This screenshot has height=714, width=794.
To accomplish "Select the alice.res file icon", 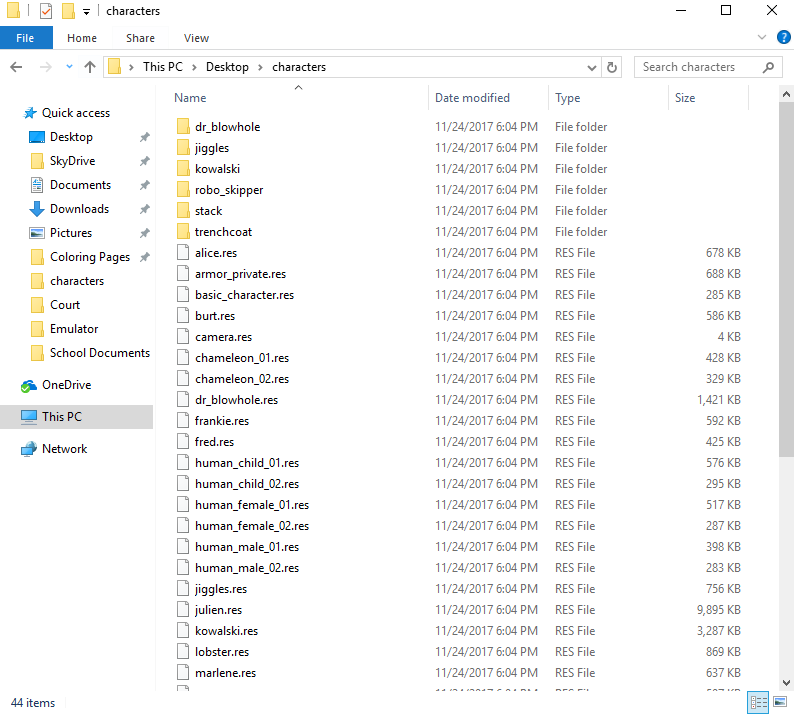I will (183, 253).
